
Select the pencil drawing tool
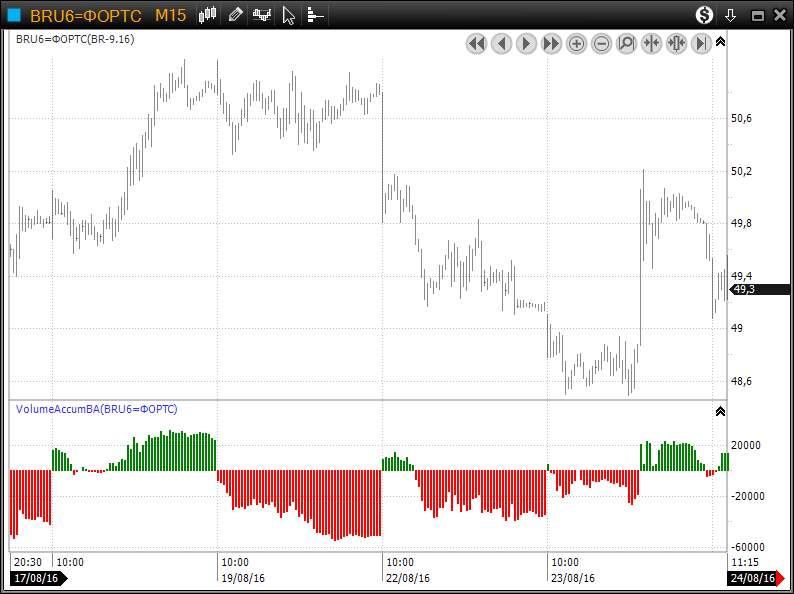tap(235, 15)
